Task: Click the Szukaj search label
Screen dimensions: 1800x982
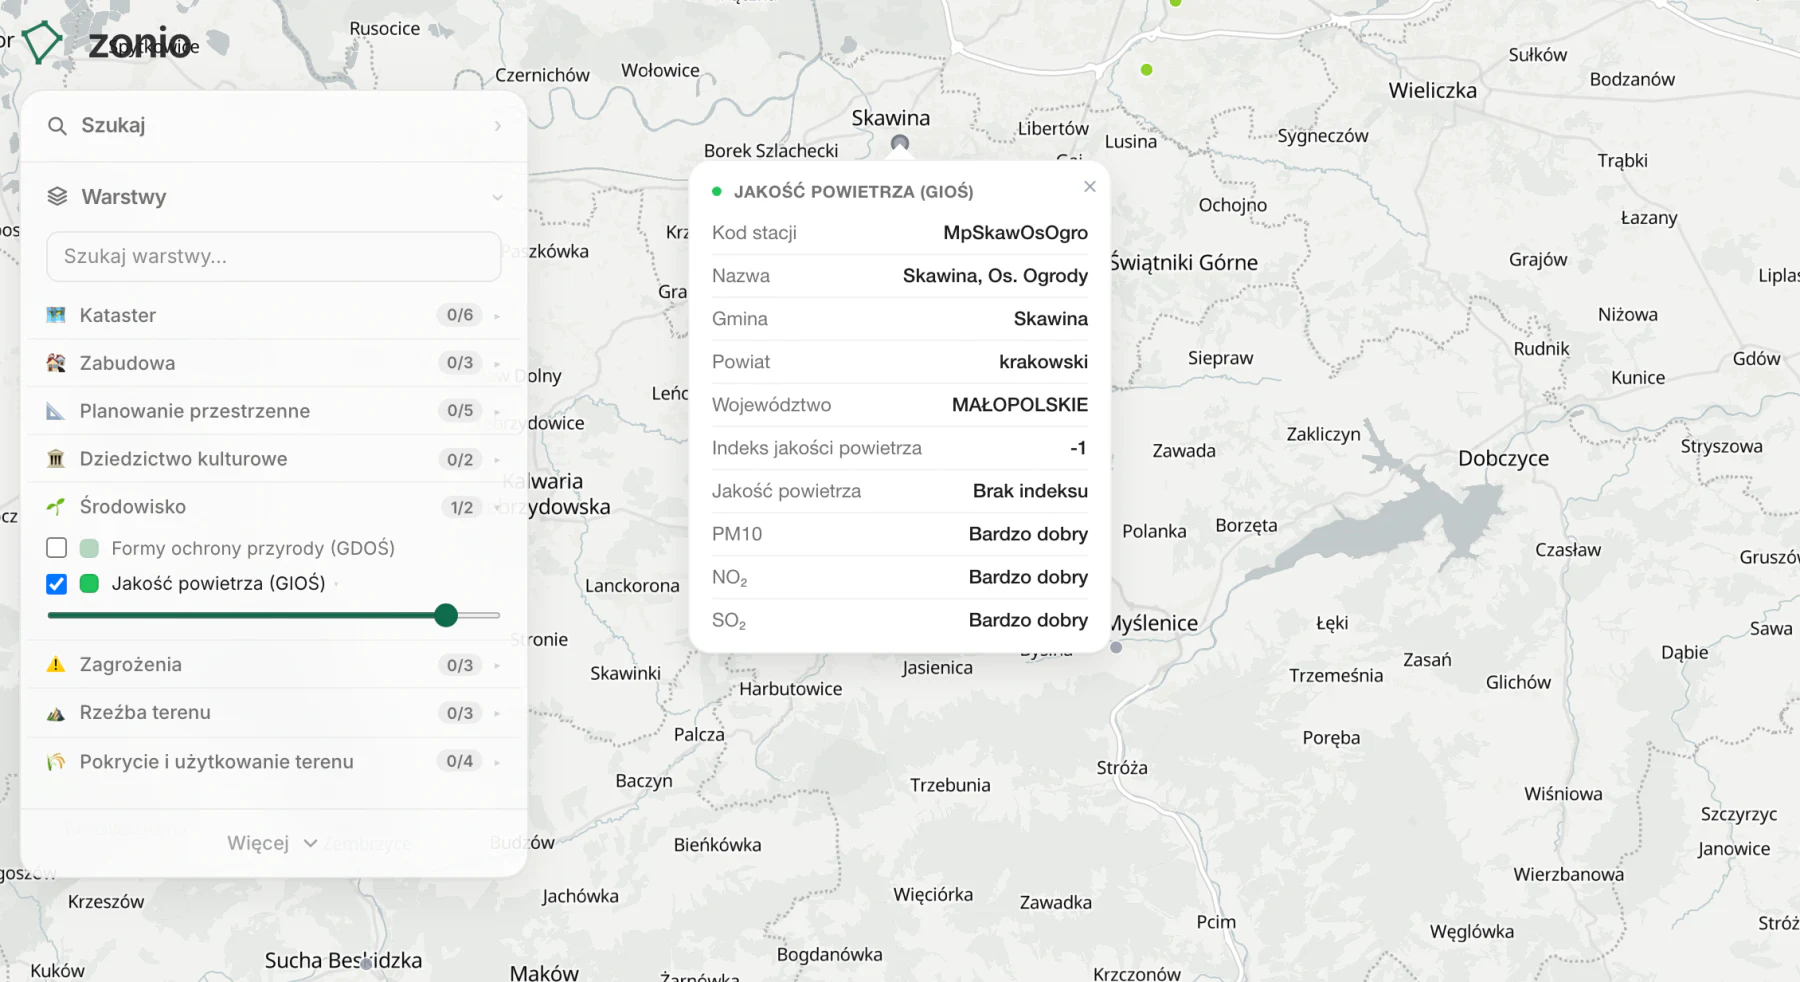Action: coord(113,125)
